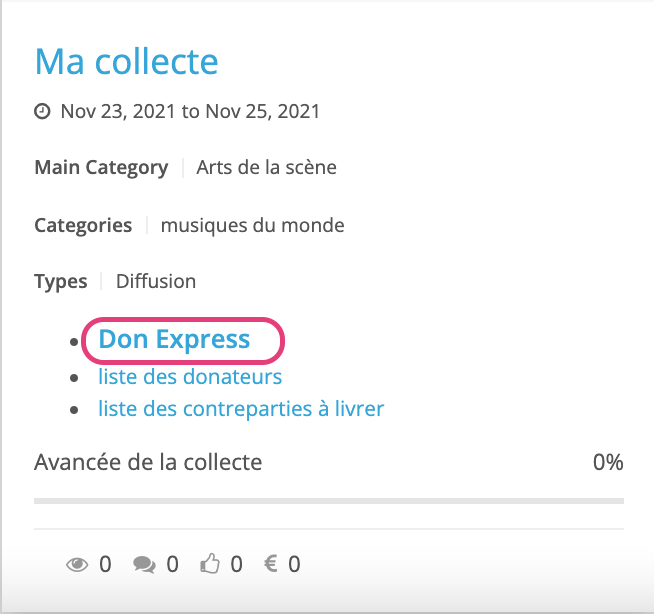The height and width of the screenshot is (614, 654).
Task: Click the Types label
Action: (61, 282)
